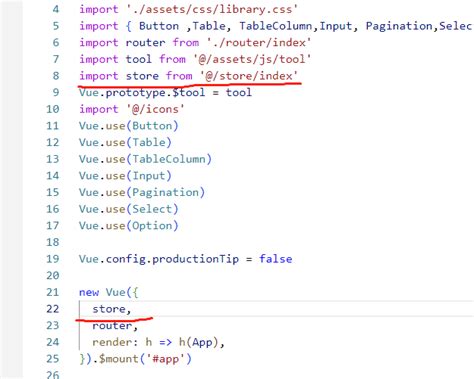Viewport: 474px width, 379px height.
Task: Click line number 22 in the gutter
Action: pyautogui.click(x=53, y=309)
